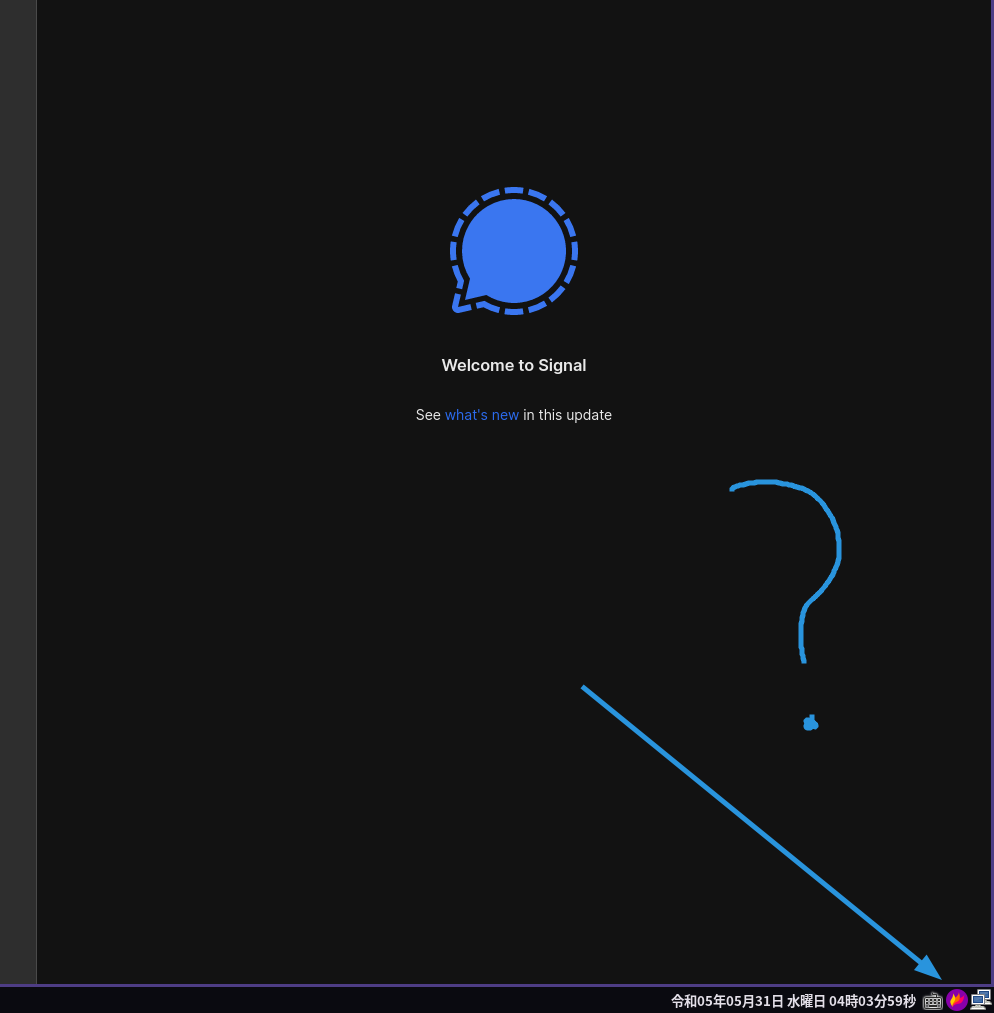Screen dimensions: 994x1013
Task: Open the dual-monitor system tray icon
Action: pos(980,999)
